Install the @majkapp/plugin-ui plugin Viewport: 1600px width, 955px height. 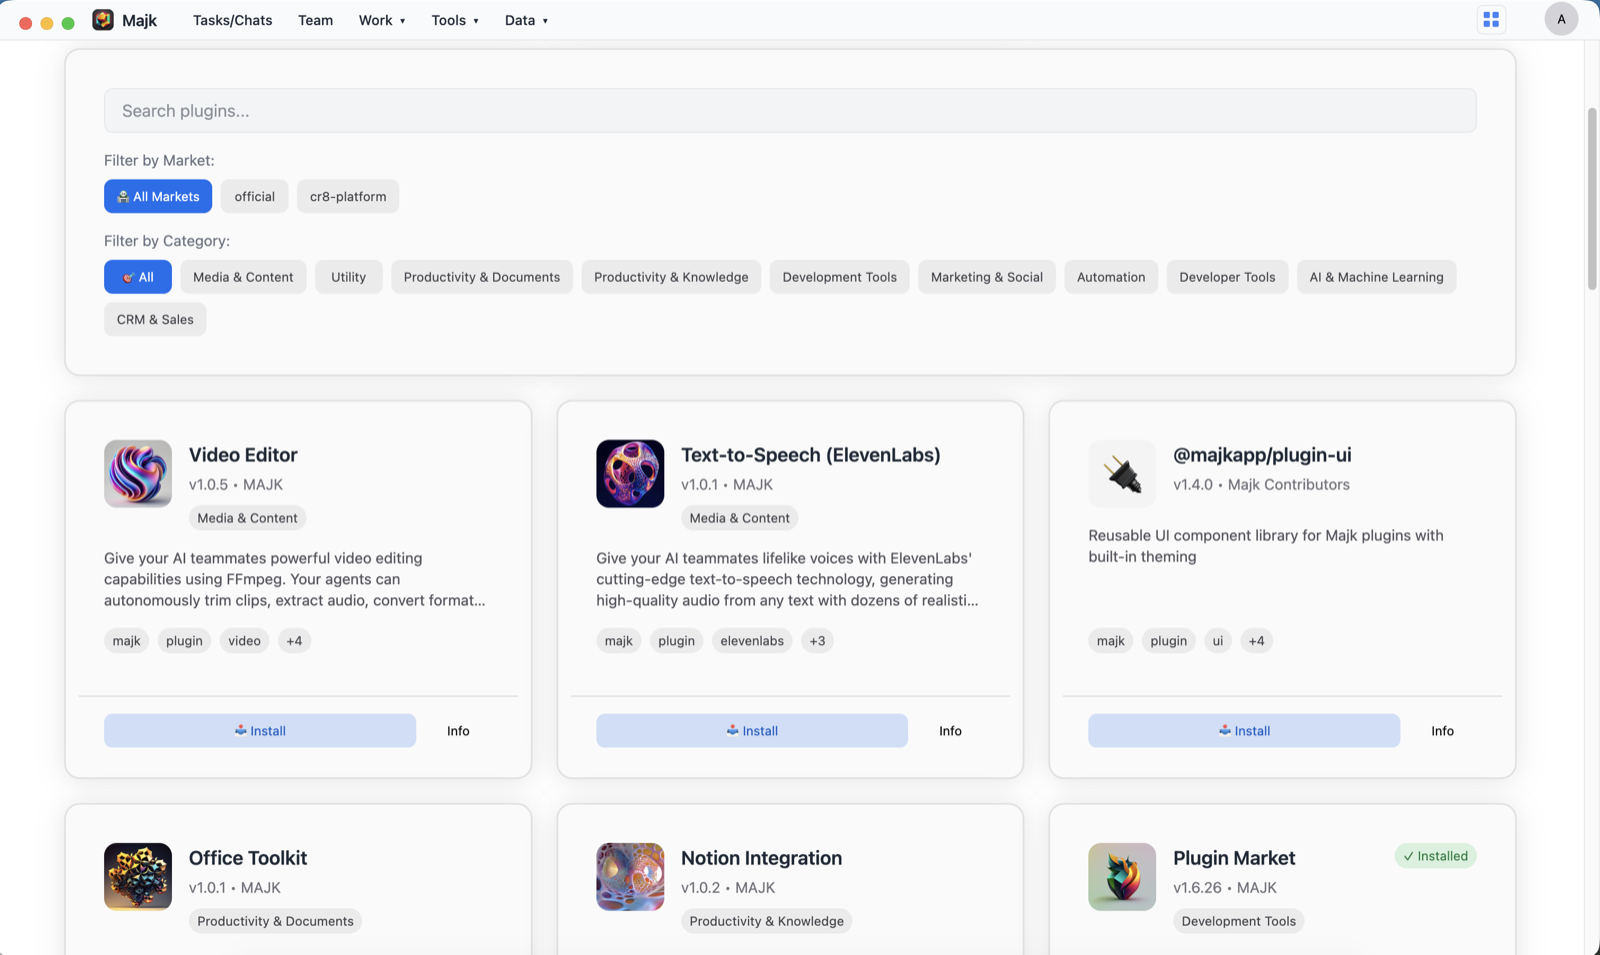pos(1244,731)
